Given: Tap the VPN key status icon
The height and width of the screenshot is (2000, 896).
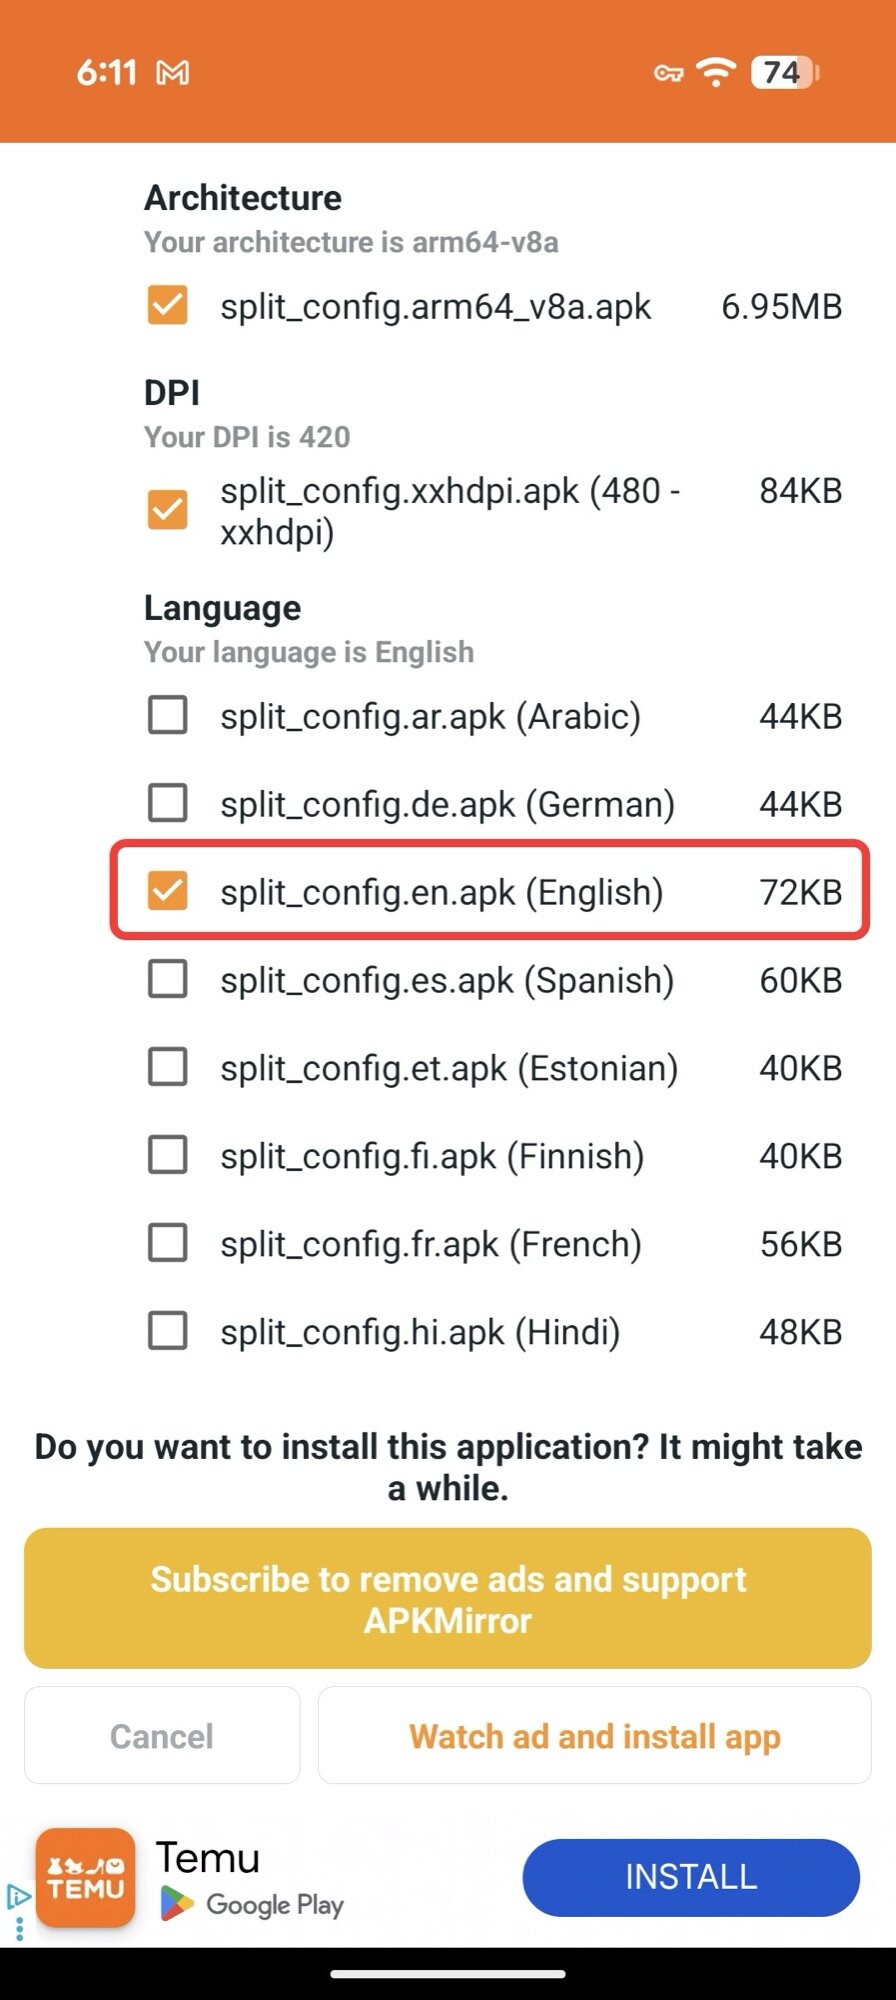Looking at the screenshot, I should point(668,73).
